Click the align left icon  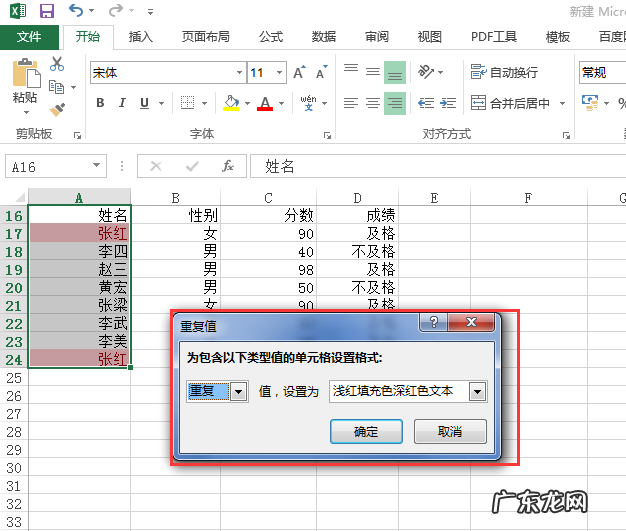coord(351,103)
